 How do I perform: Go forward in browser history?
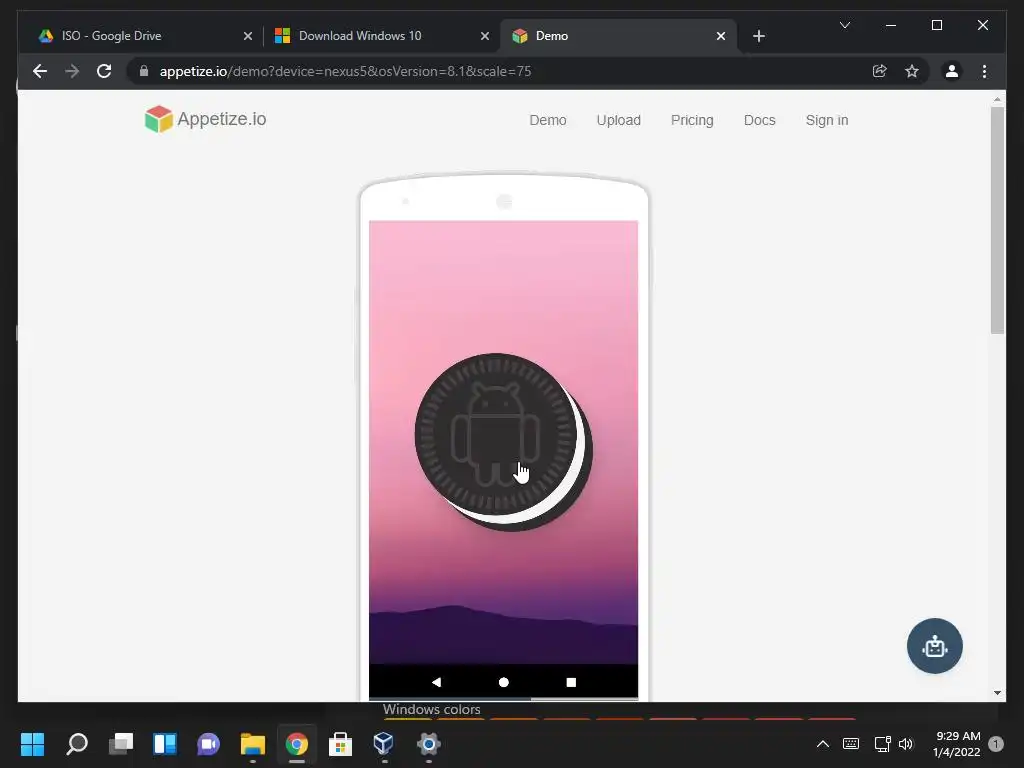pos(72,71)
